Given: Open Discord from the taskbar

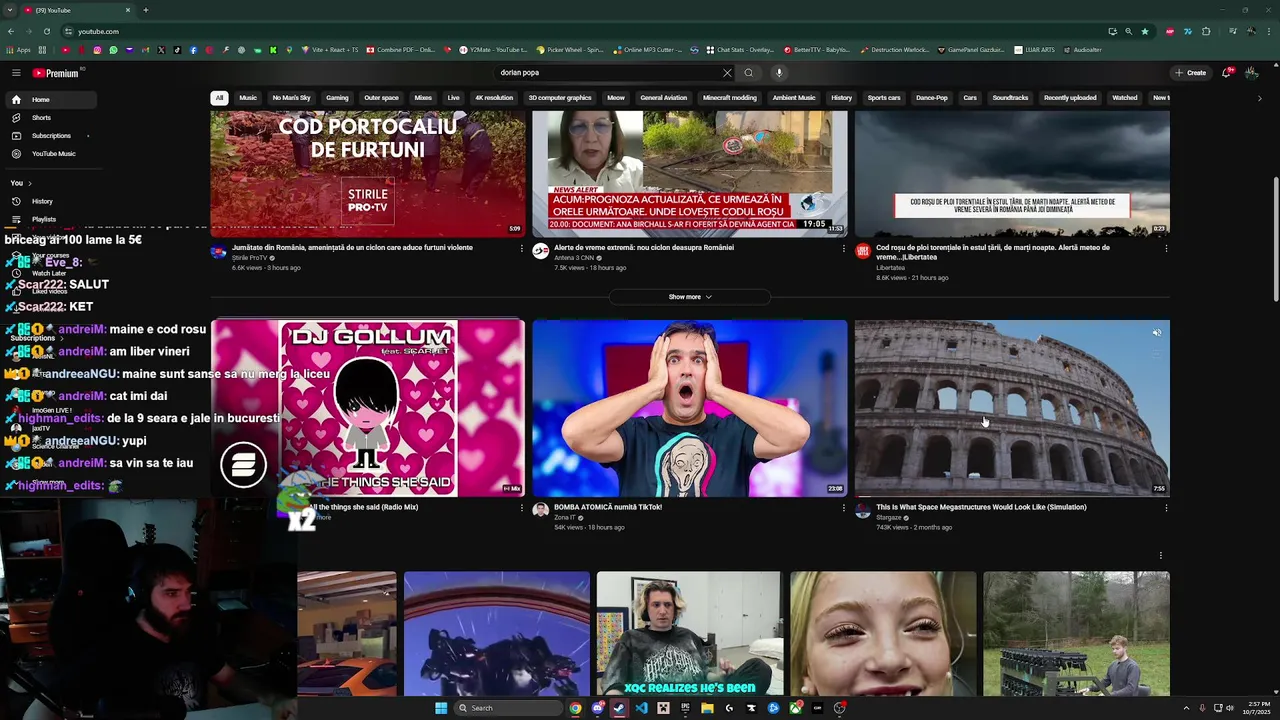Looking at the screenshot, I should (x=598, y=708).
